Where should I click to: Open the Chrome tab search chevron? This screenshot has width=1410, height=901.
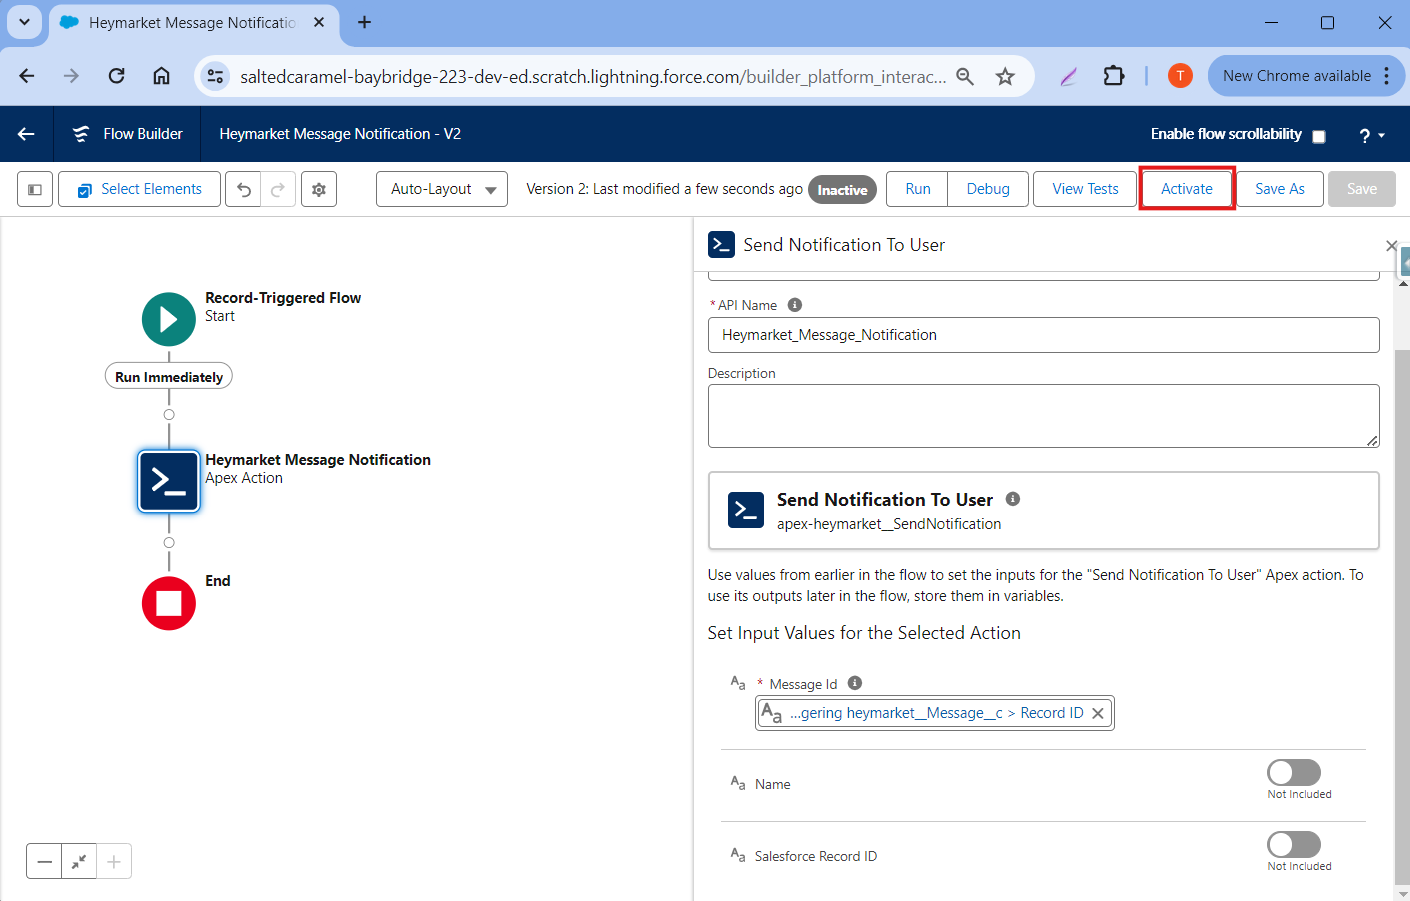pos(24,22)
